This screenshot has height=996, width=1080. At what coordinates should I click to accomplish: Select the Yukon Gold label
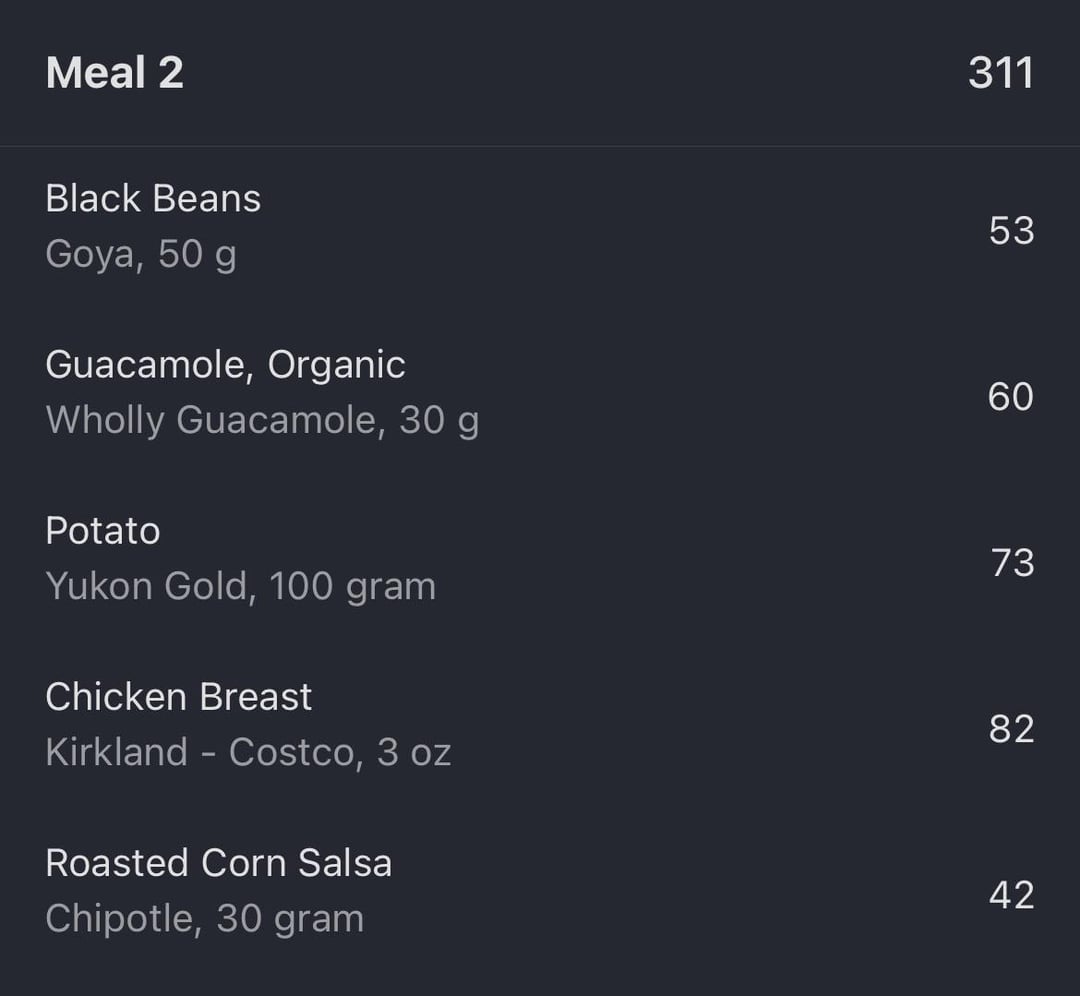(147, 586)
